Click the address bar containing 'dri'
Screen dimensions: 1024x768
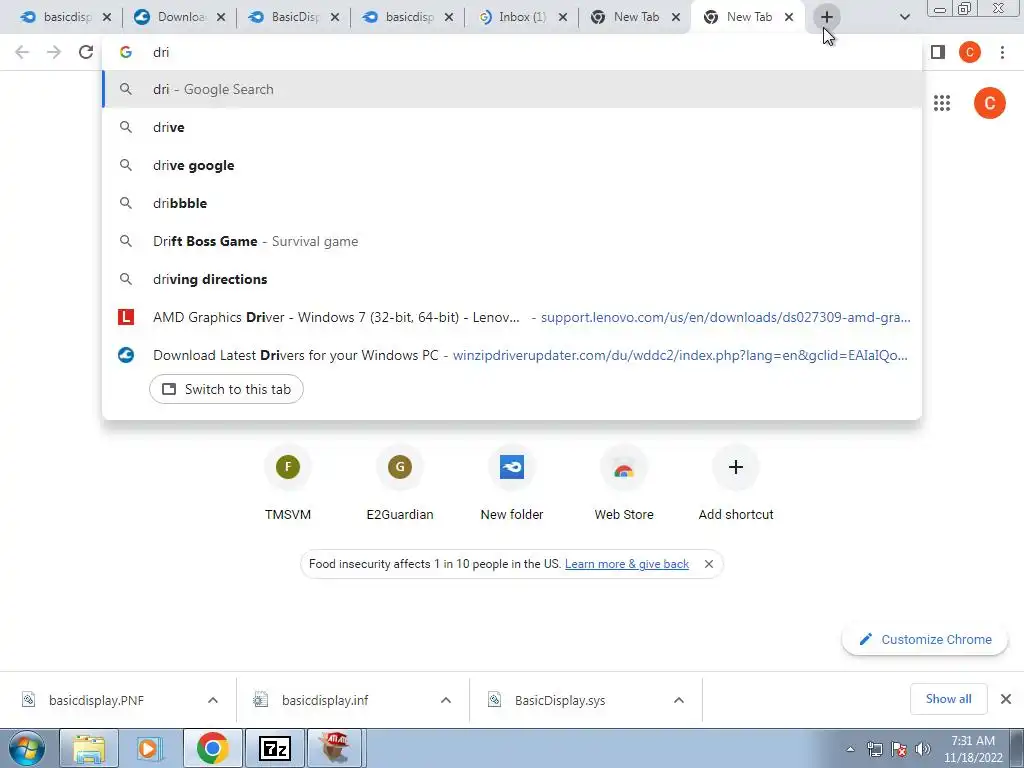(512, 52)
